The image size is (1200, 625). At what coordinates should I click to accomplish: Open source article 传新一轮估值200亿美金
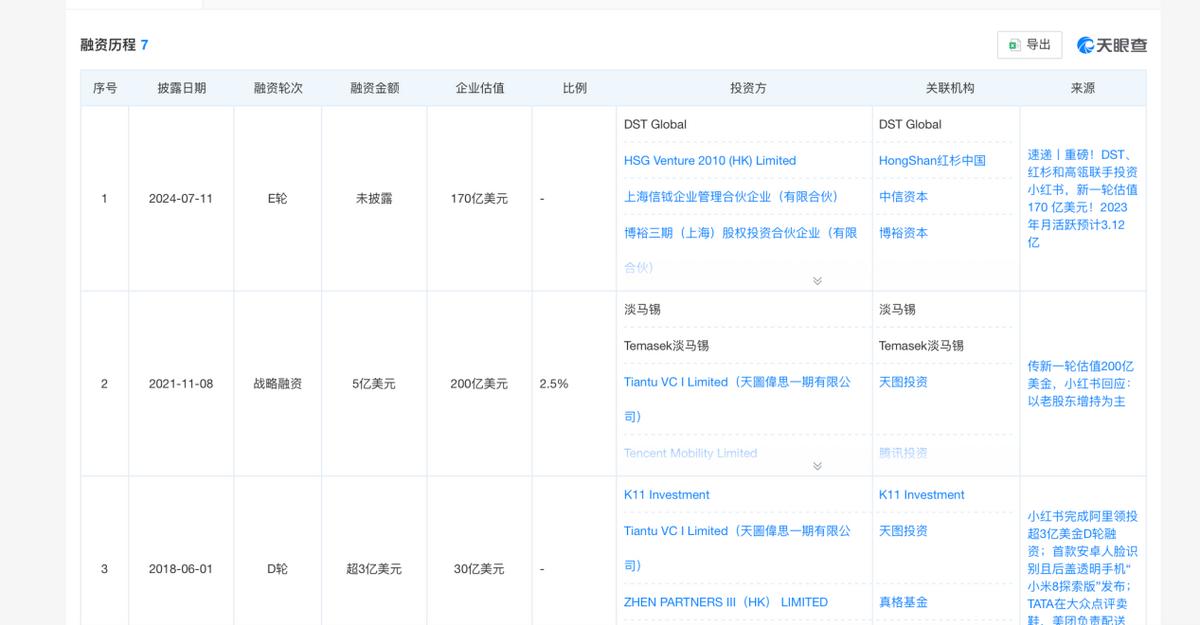pos(1081,383)
